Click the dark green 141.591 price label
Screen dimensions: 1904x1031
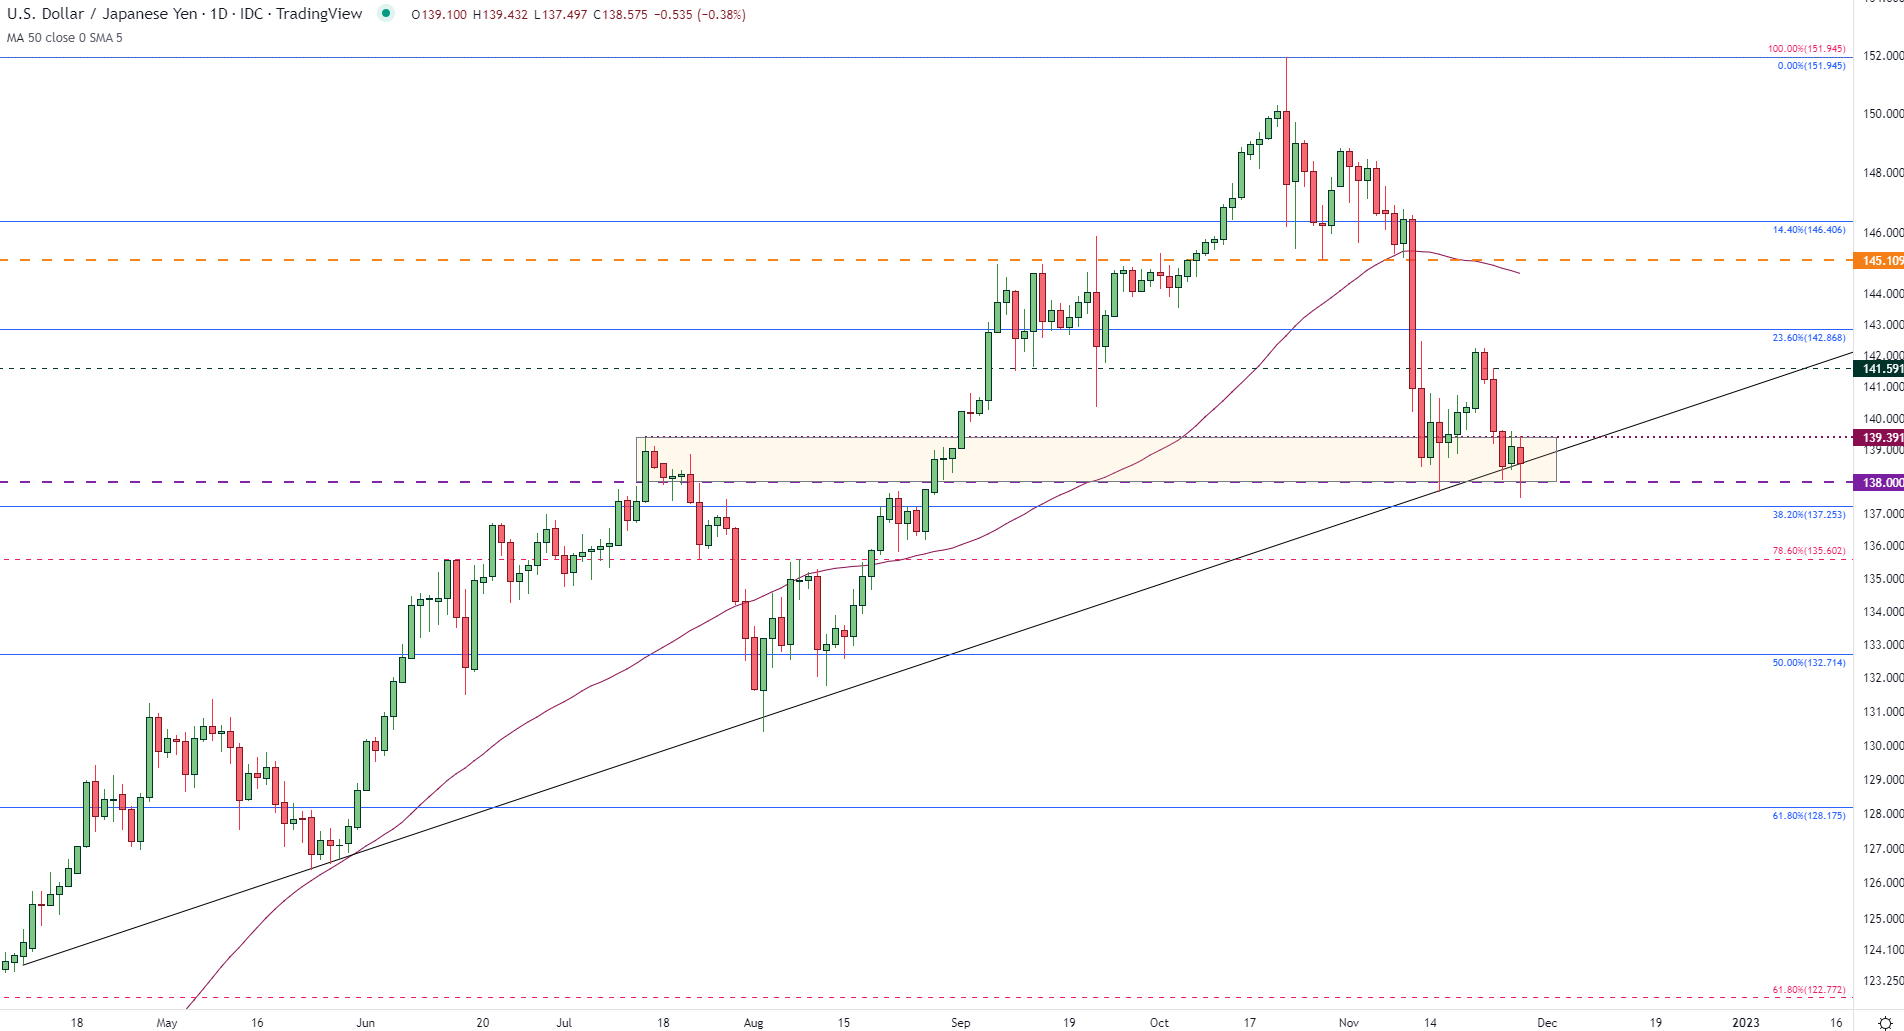click(x=1879, y=369)
